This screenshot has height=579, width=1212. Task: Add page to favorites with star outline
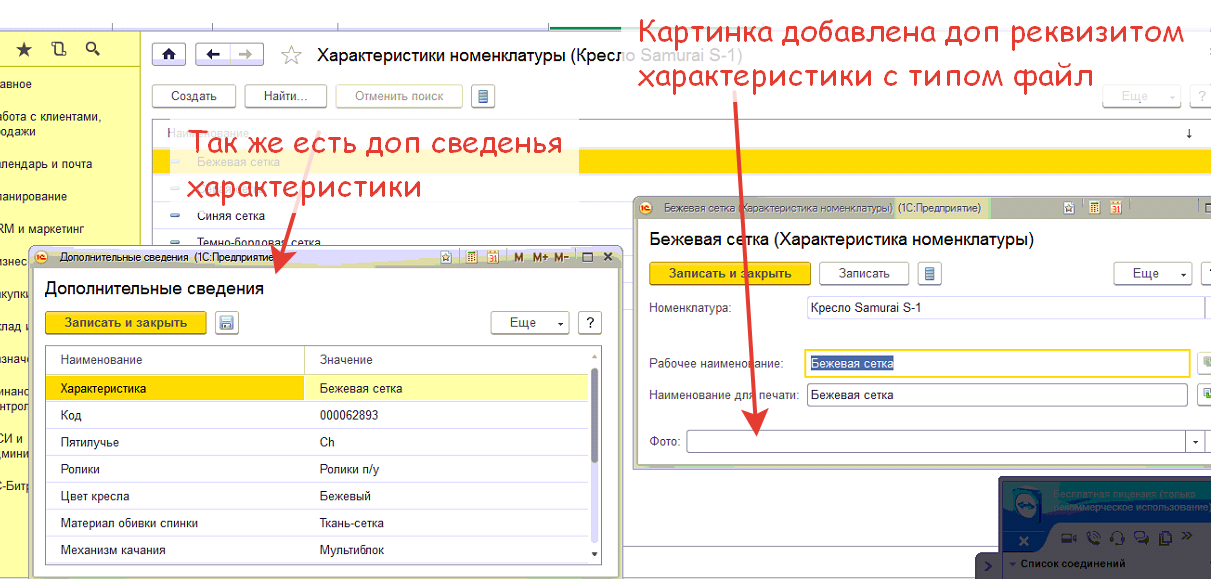pyautogui.click(x=291, y=56)
